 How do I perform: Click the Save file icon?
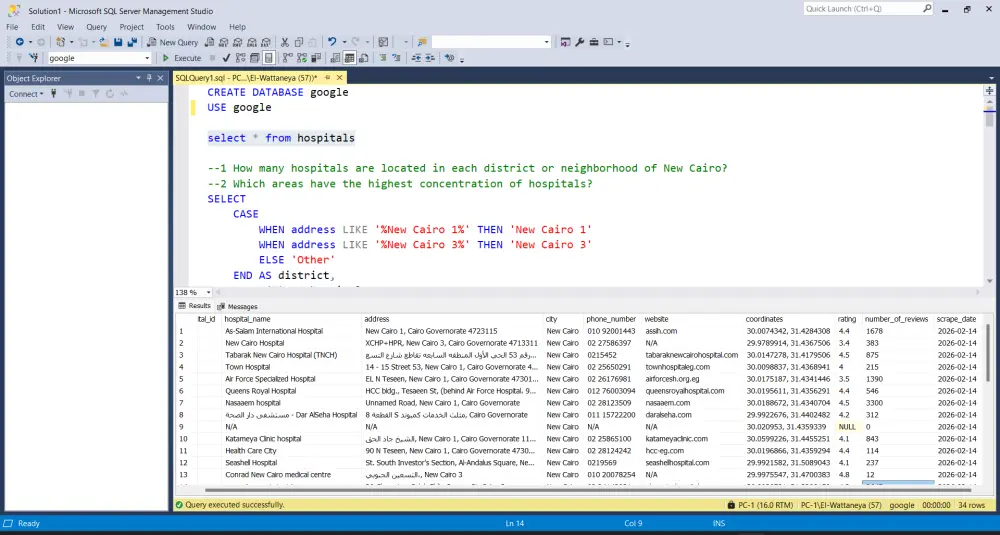(118, 42)
